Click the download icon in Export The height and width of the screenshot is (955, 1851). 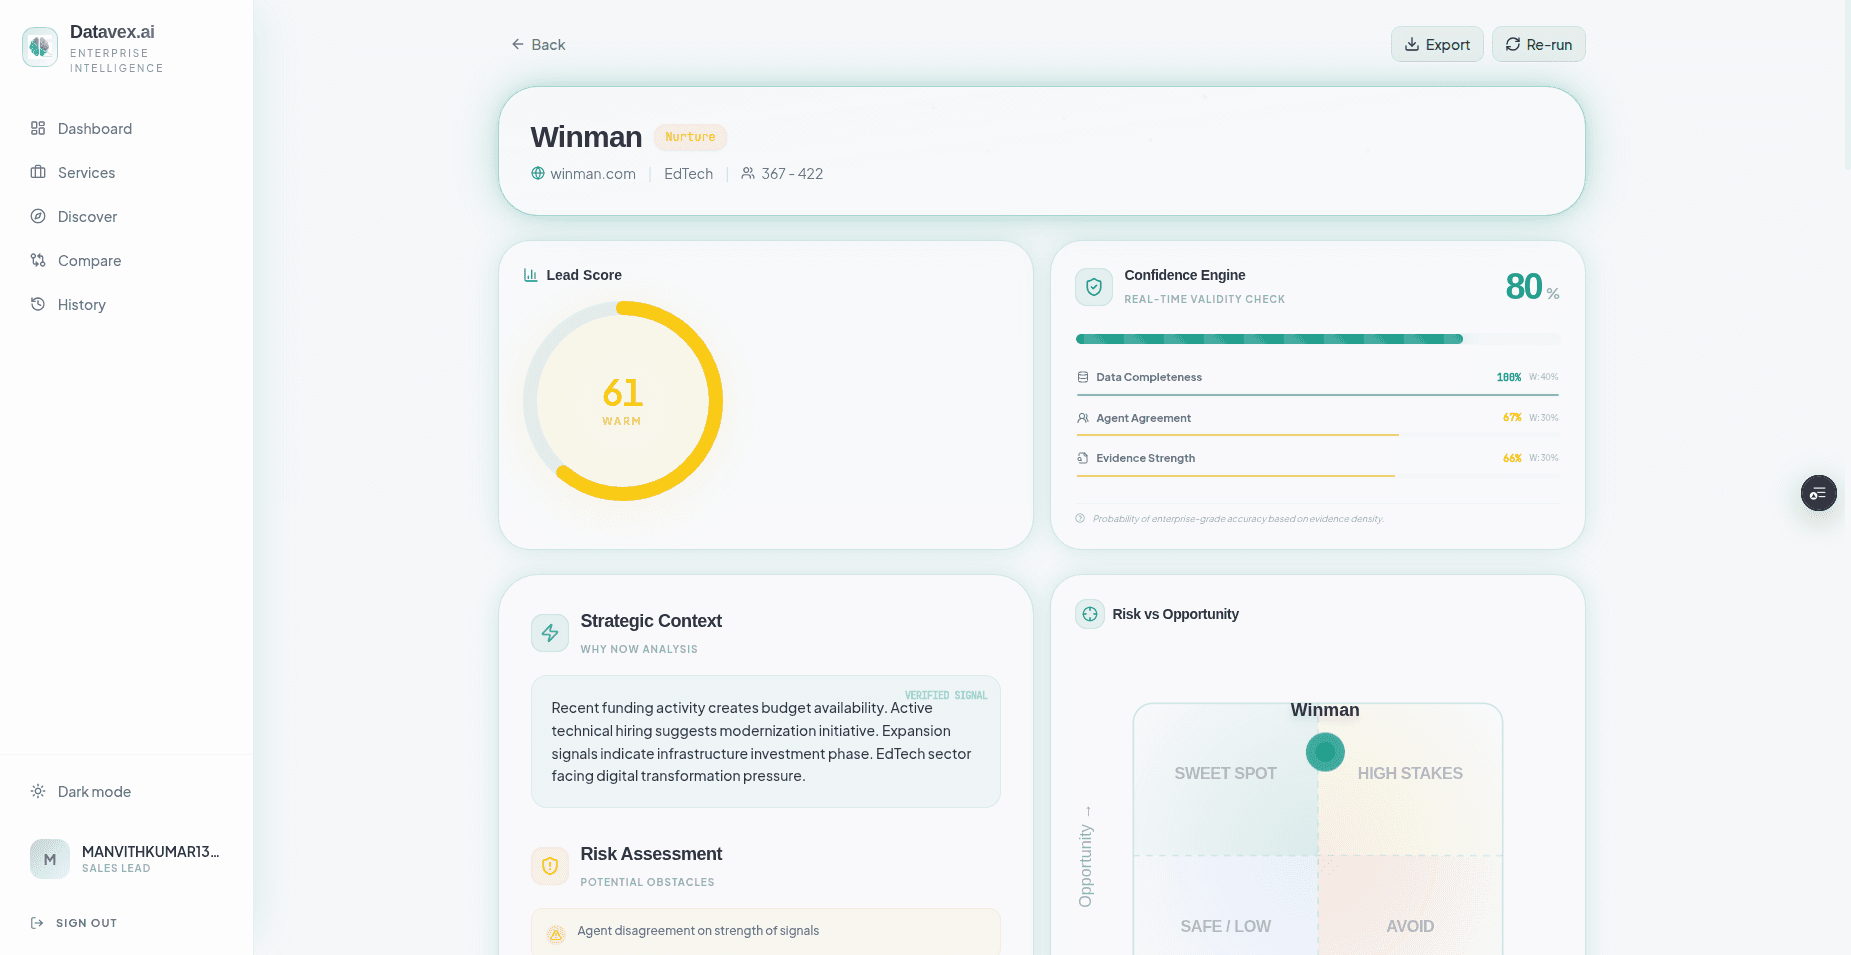1412,44
